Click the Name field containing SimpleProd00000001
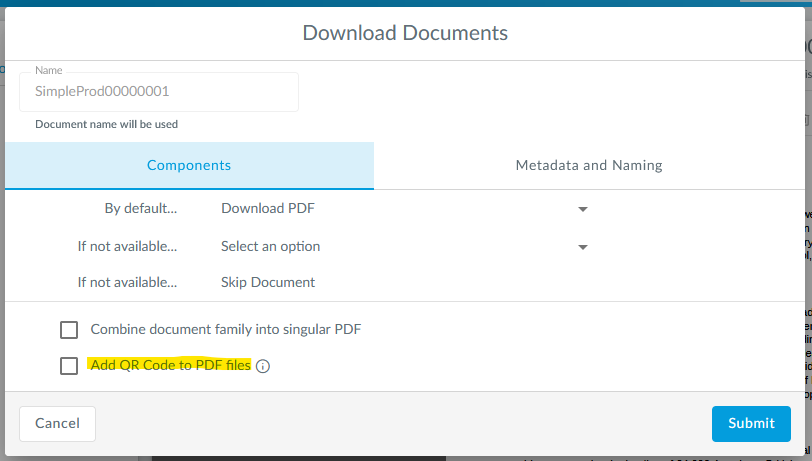The height and width of the screenshot is (461, 812). pyautogui.click(x=158, y=91)
